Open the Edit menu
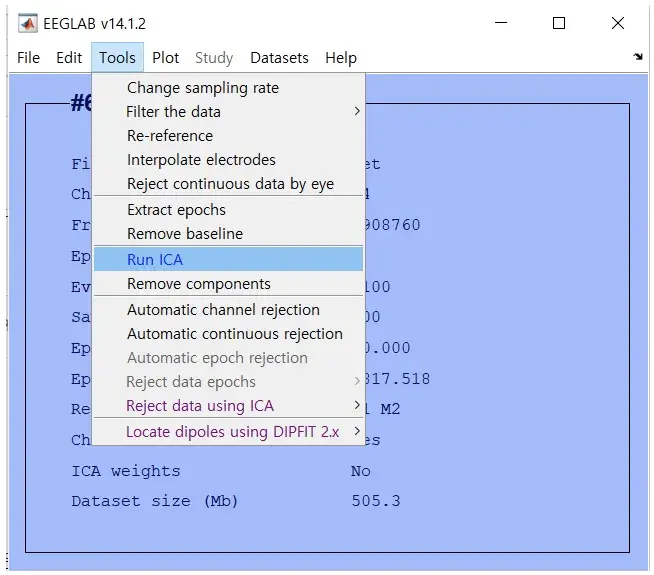The height and width of the screenshot is (575, 654). click(x=69, y=58)
